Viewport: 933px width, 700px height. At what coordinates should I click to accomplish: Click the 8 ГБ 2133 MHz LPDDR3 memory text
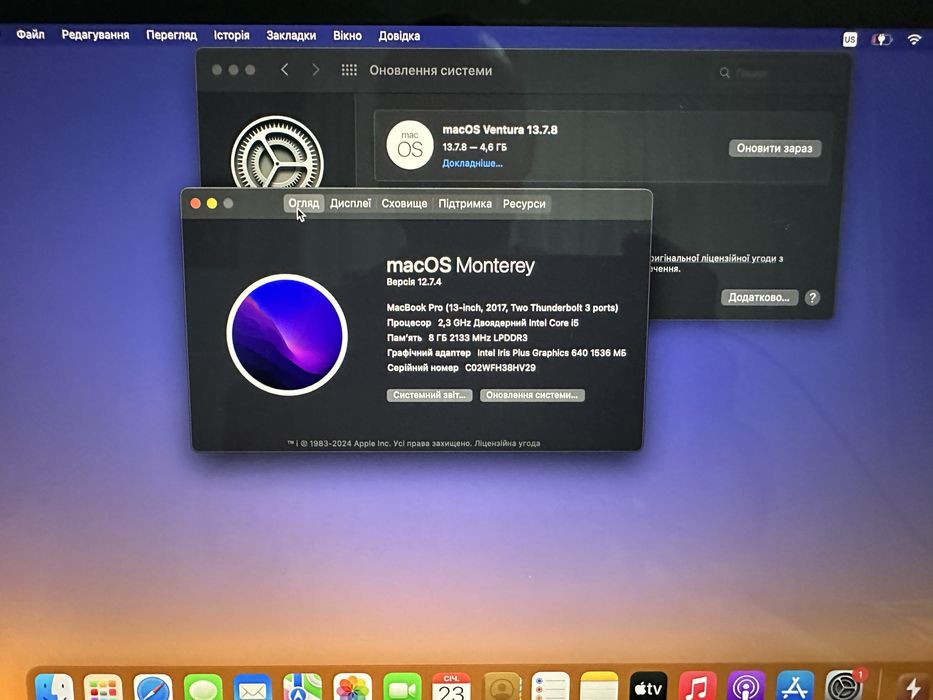coord(478,338)
